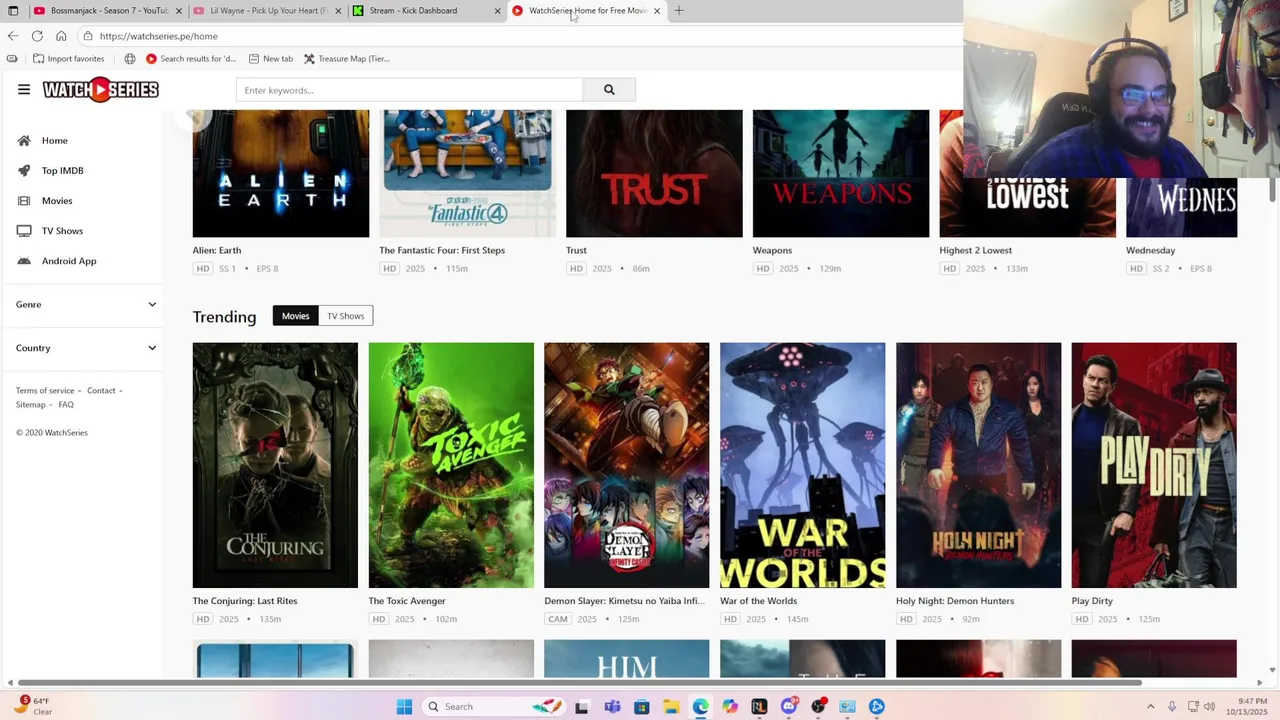Open Movies in sidebar
The height and width of the screenshot is (720, 1280).
pyautogui.click(x=57, y=201)
